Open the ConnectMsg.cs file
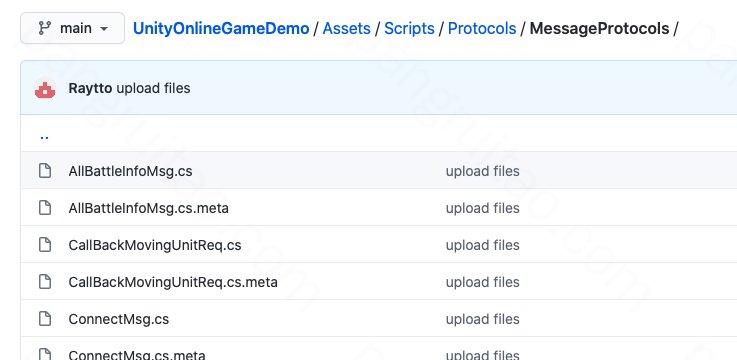 [118, 319]
